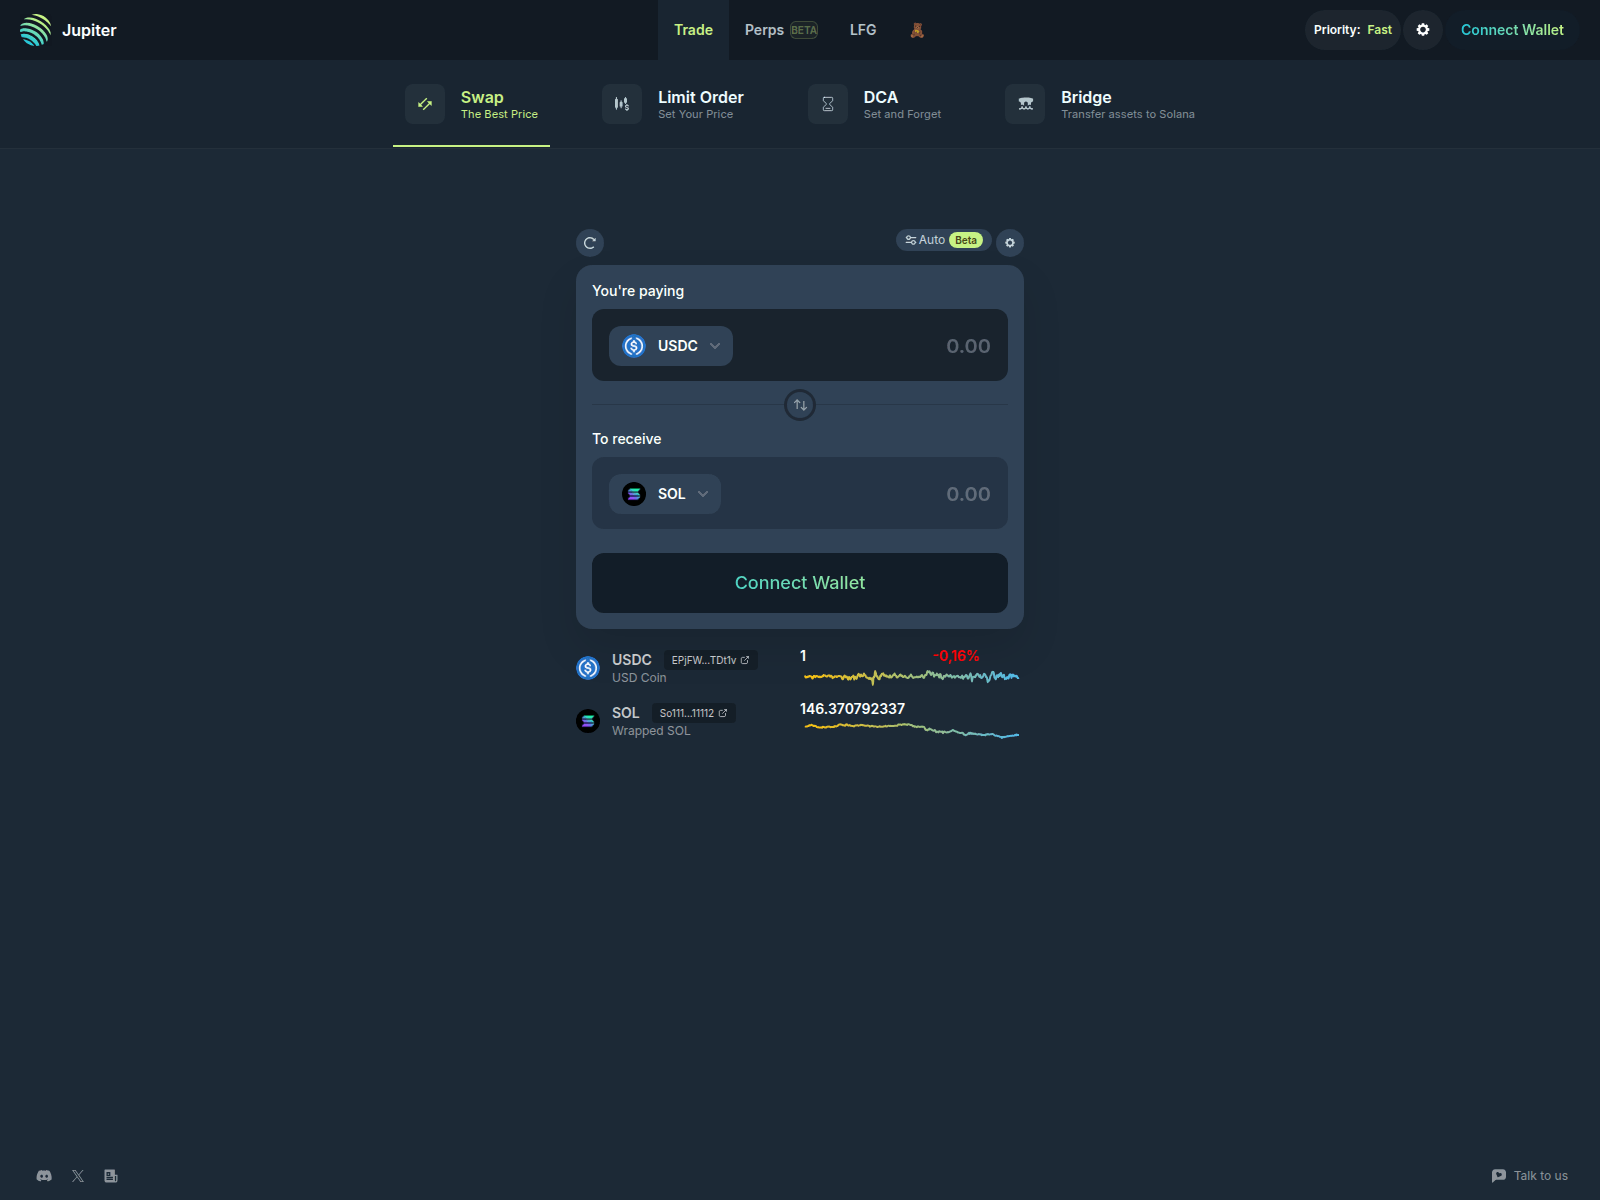
Task: Click the USDC coin icon in info row
Action: click(588, 668)
